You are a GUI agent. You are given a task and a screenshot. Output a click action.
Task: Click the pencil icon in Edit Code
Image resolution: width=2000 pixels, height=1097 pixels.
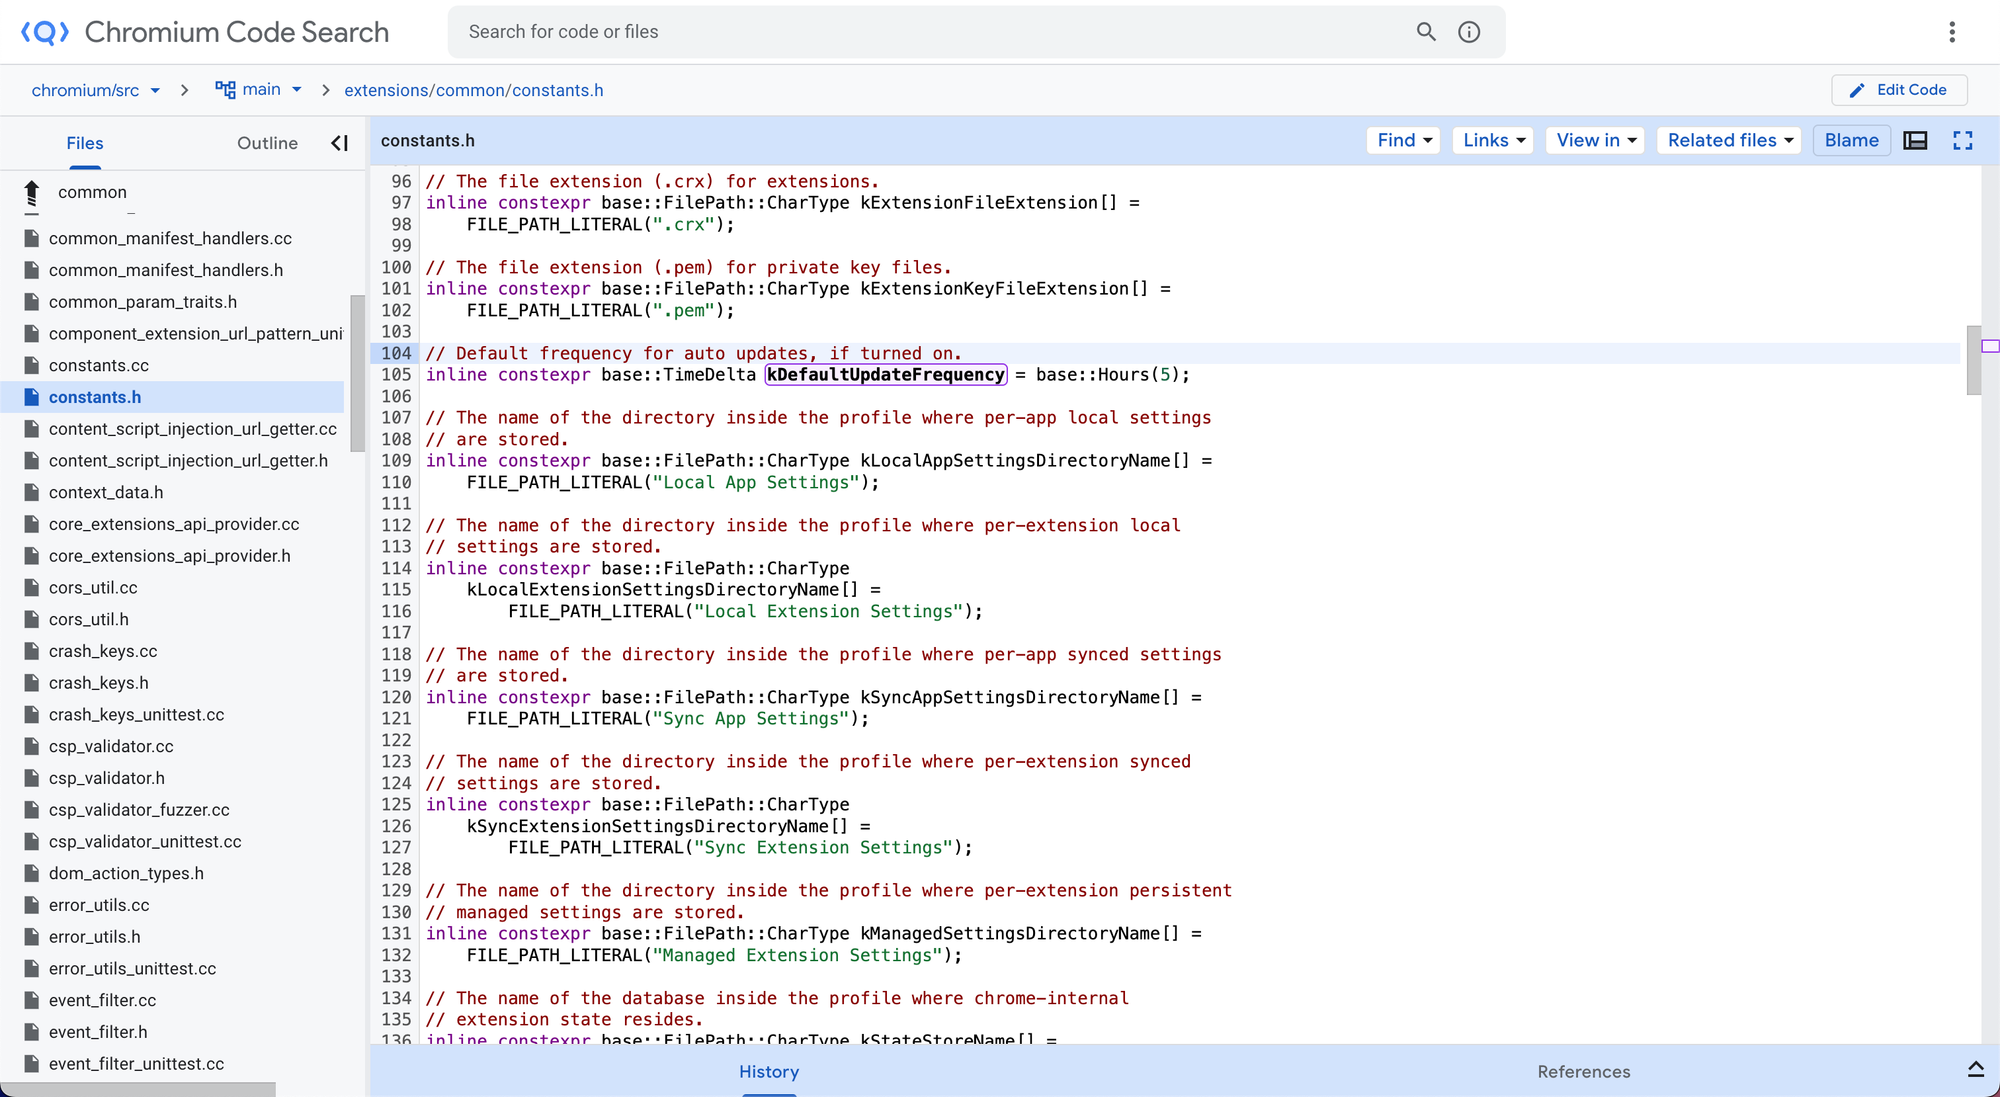1857,90
